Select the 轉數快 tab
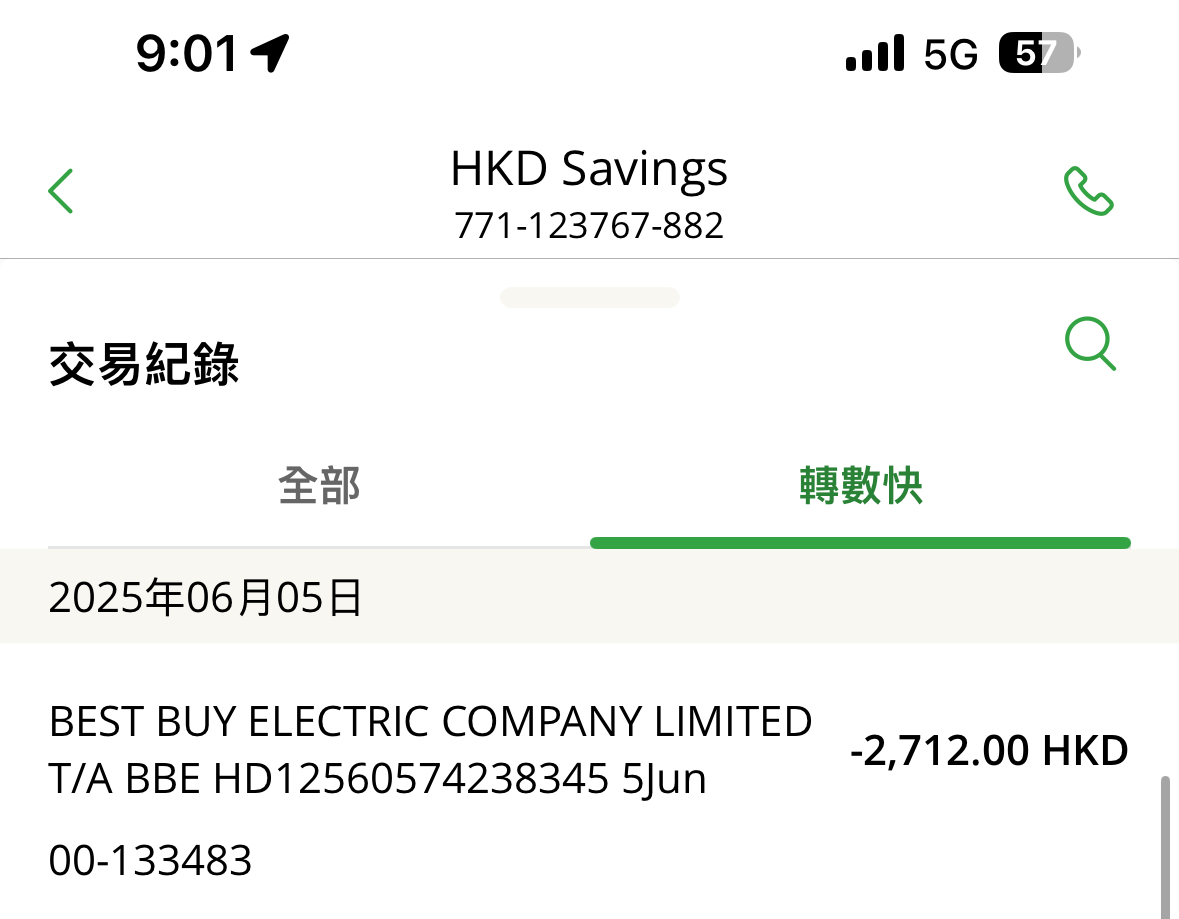The height and width of the screenshot is (919, 1179). click(x=860, y=487)
